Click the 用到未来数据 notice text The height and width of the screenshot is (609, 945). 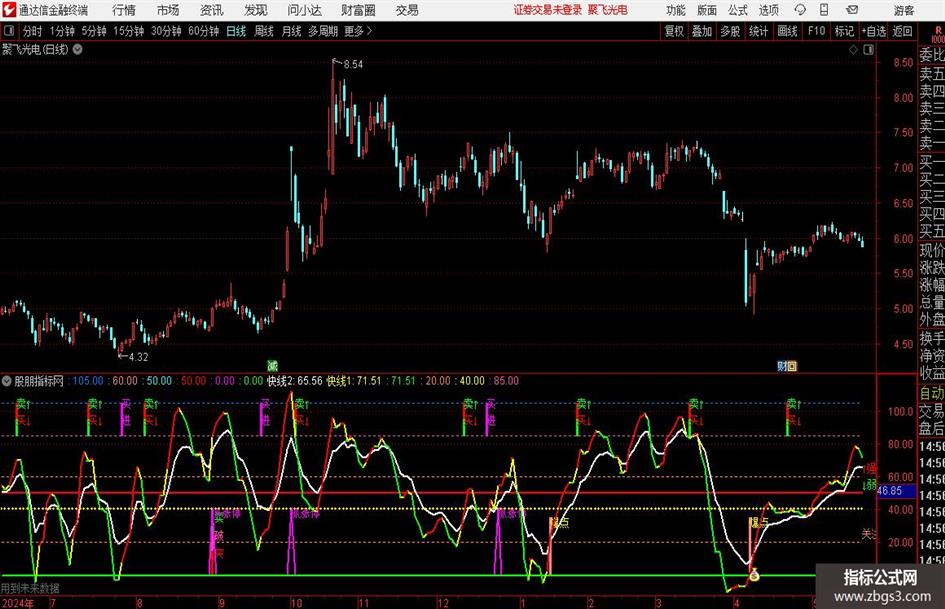30,588
